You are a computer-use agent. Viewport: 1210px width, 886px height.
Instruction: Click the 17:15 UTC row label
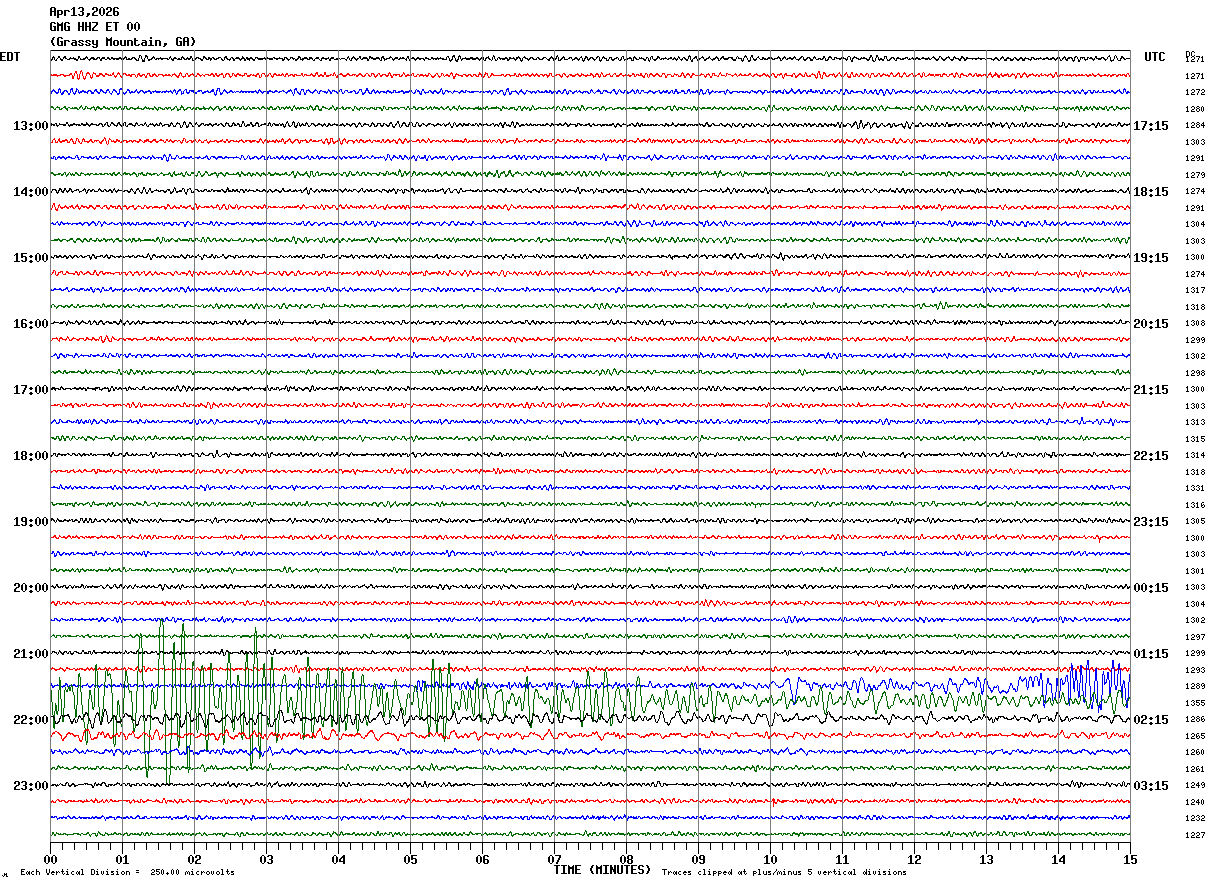point(1150,126)
